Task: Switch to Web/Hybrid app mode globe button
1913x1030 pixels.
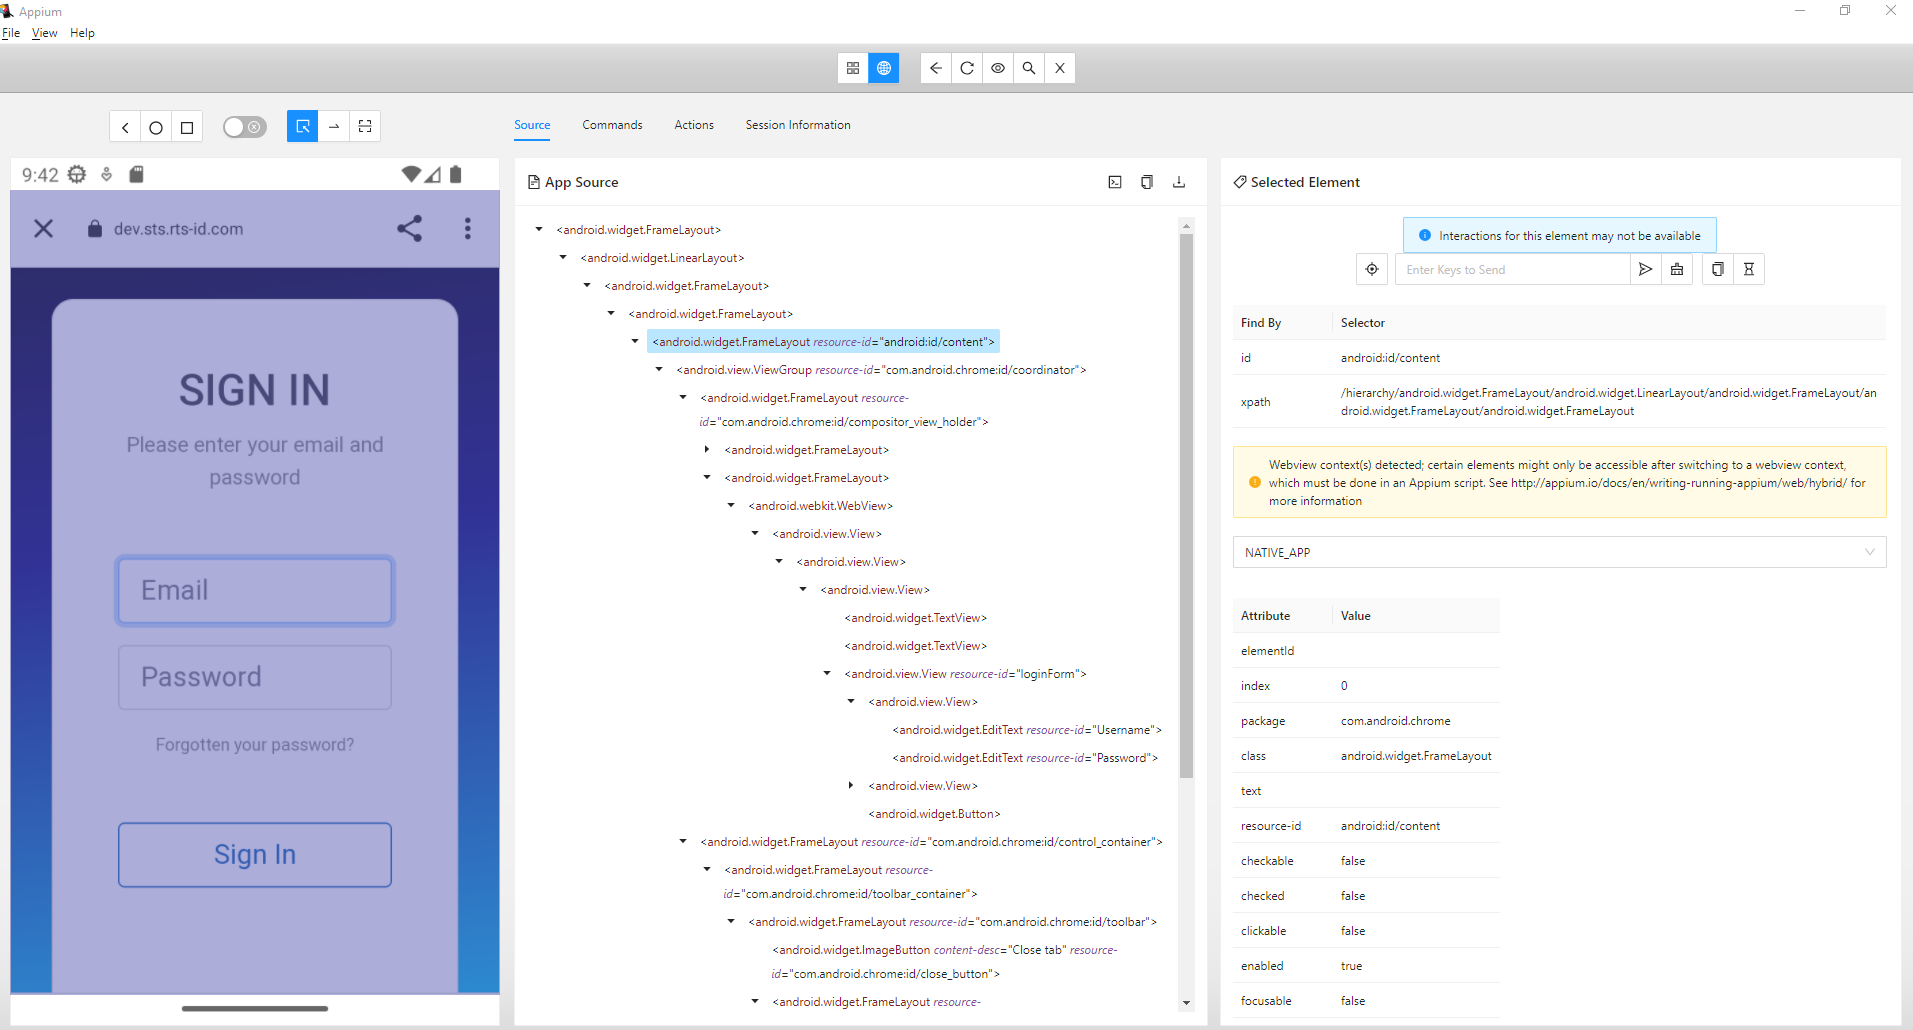Action: (884, 68)
